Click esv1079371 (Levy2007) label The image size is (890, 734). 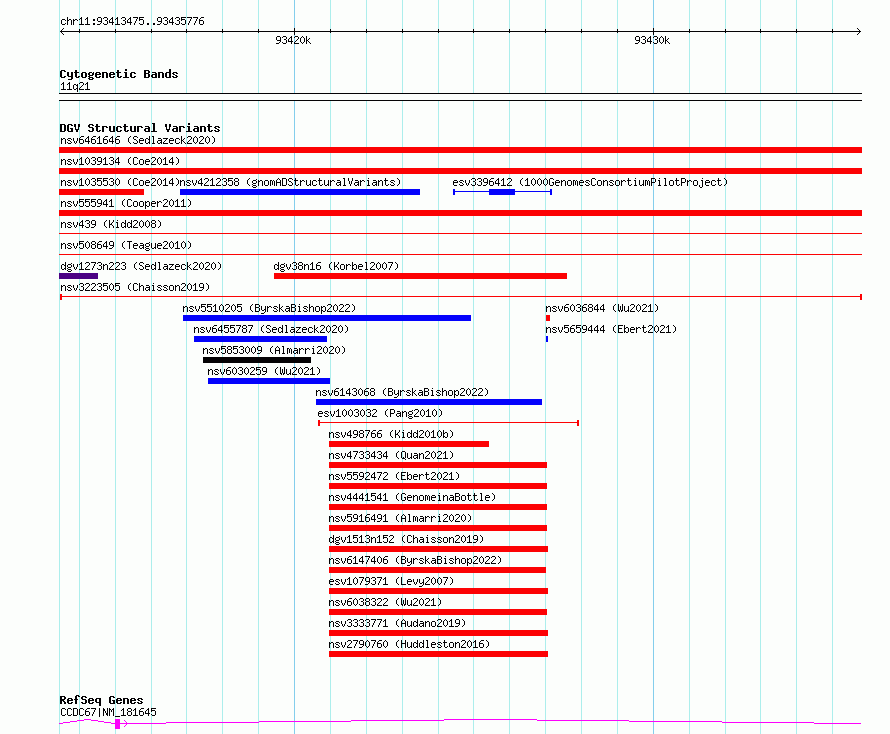pyautogui.click(x=391, y=581)
